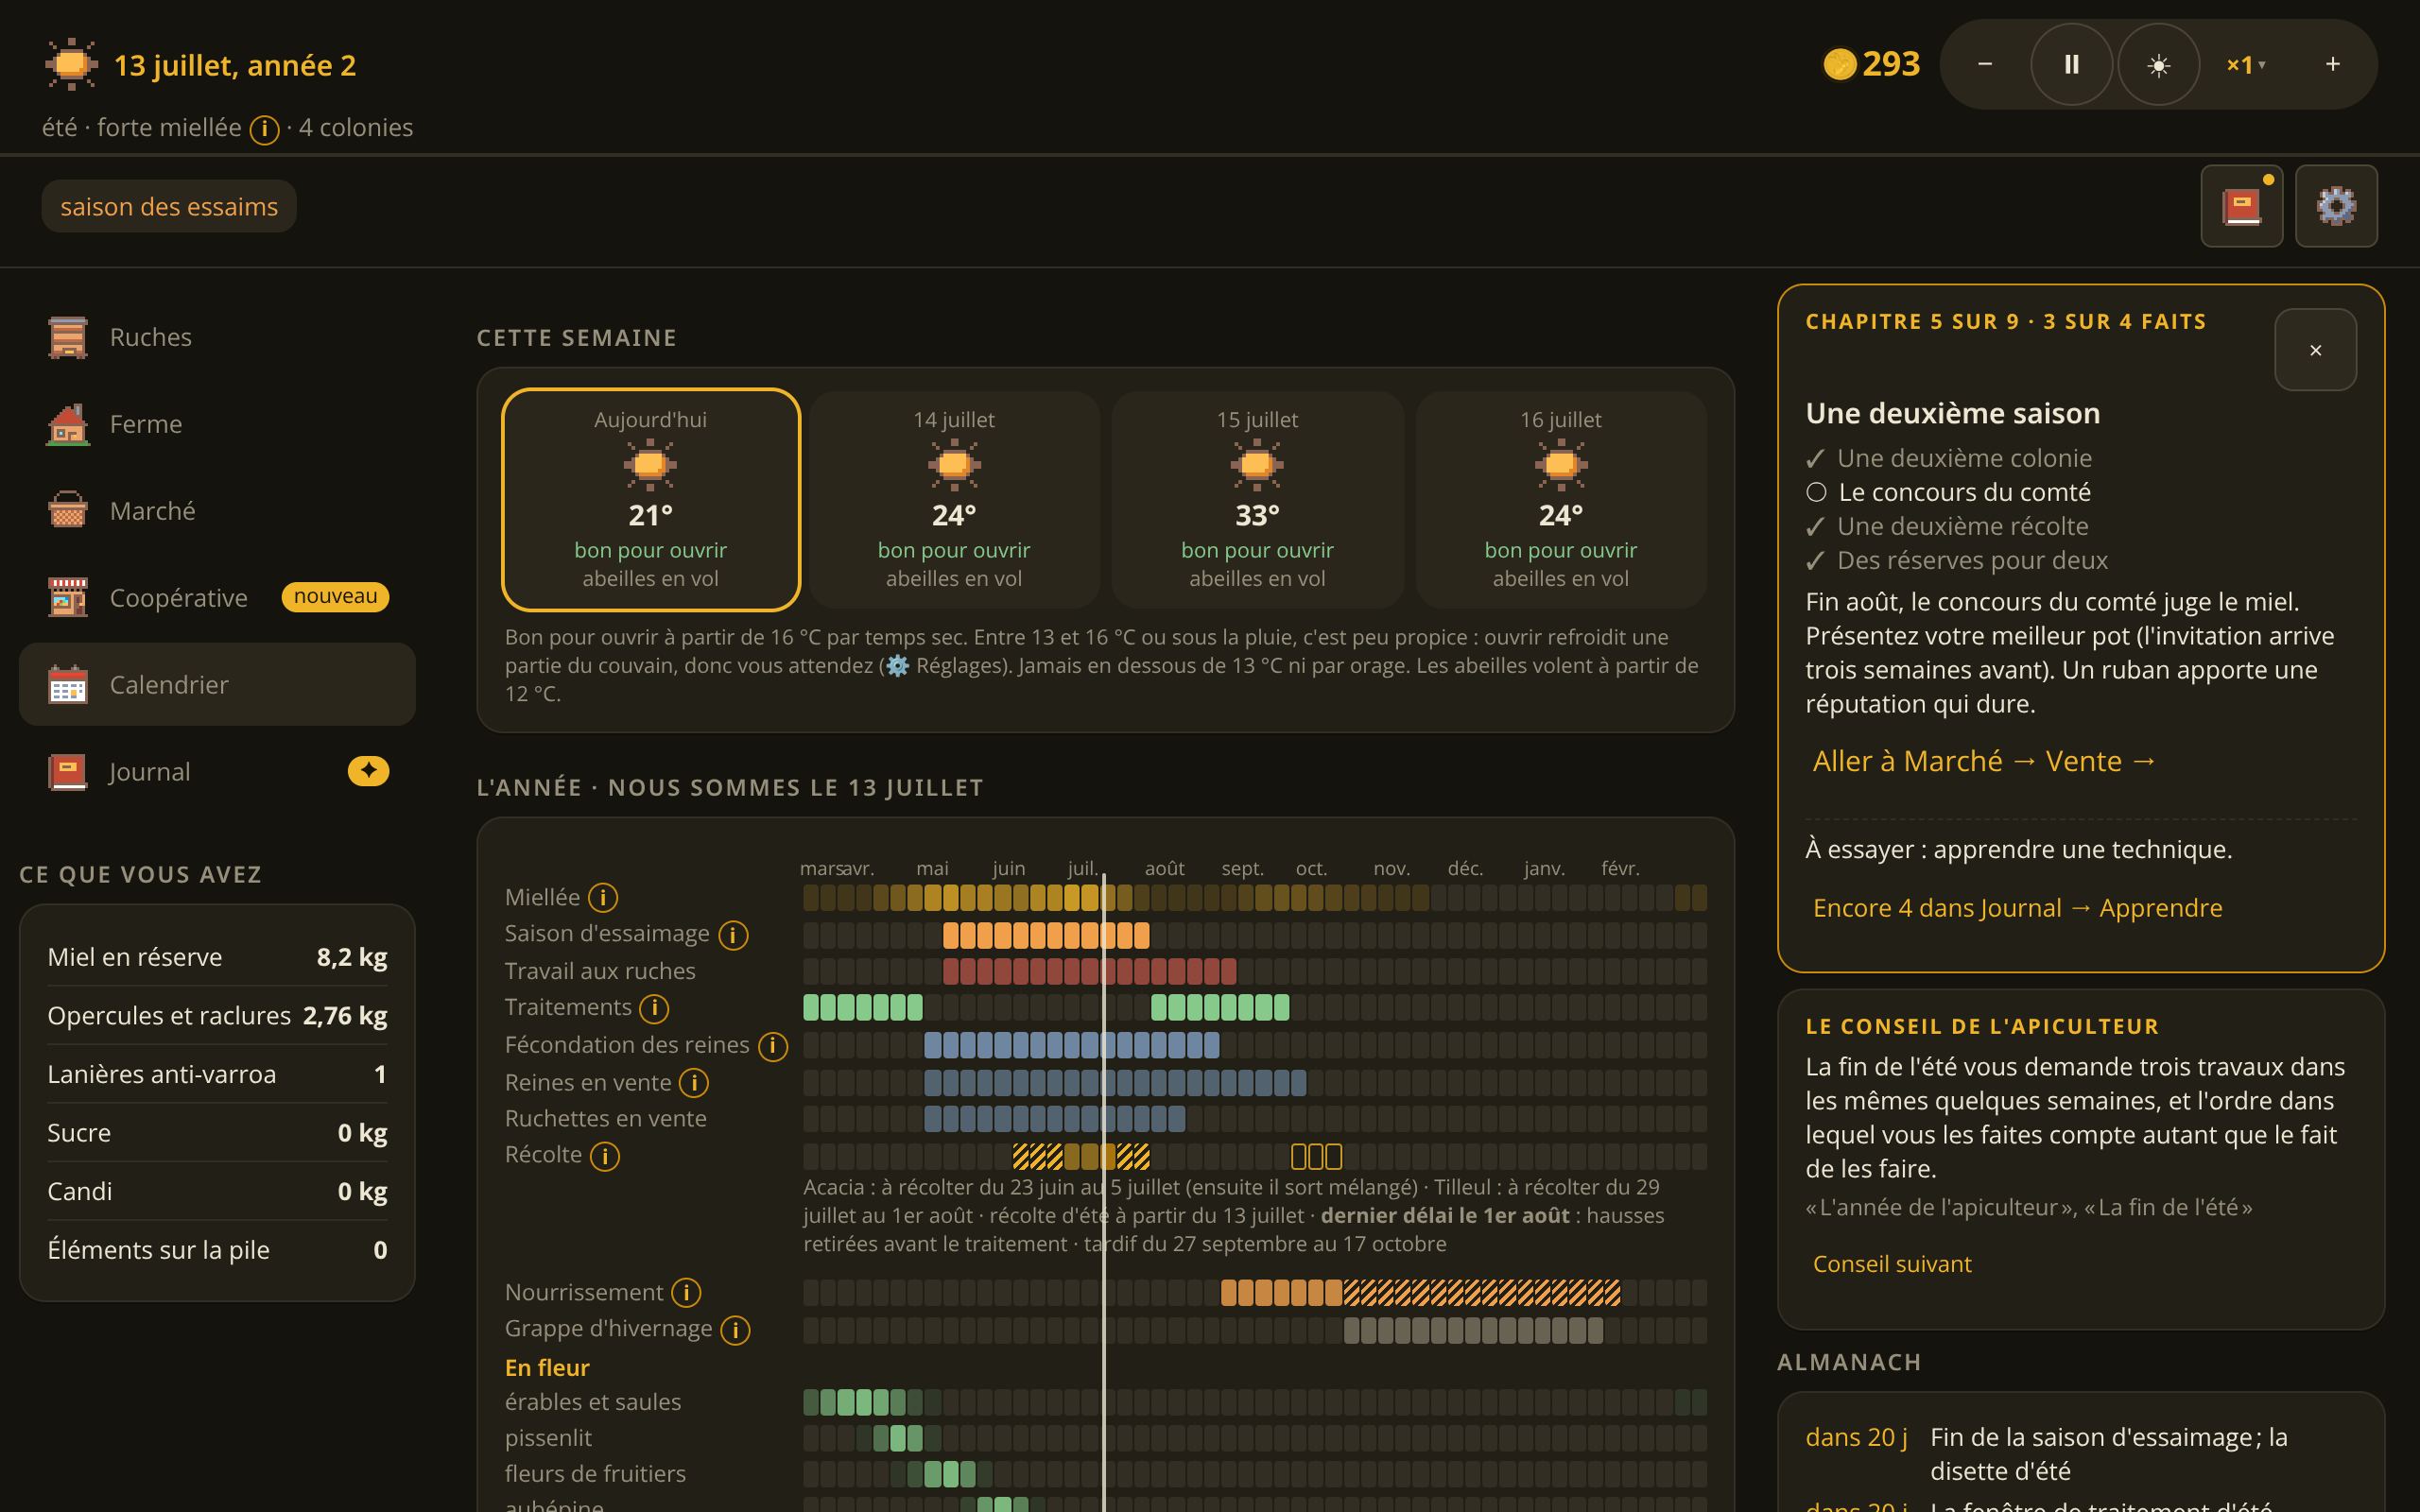This screenshot has height=1512, width=2420.
Task: Show info for Traitements row
Action: tap(654, 1009)
